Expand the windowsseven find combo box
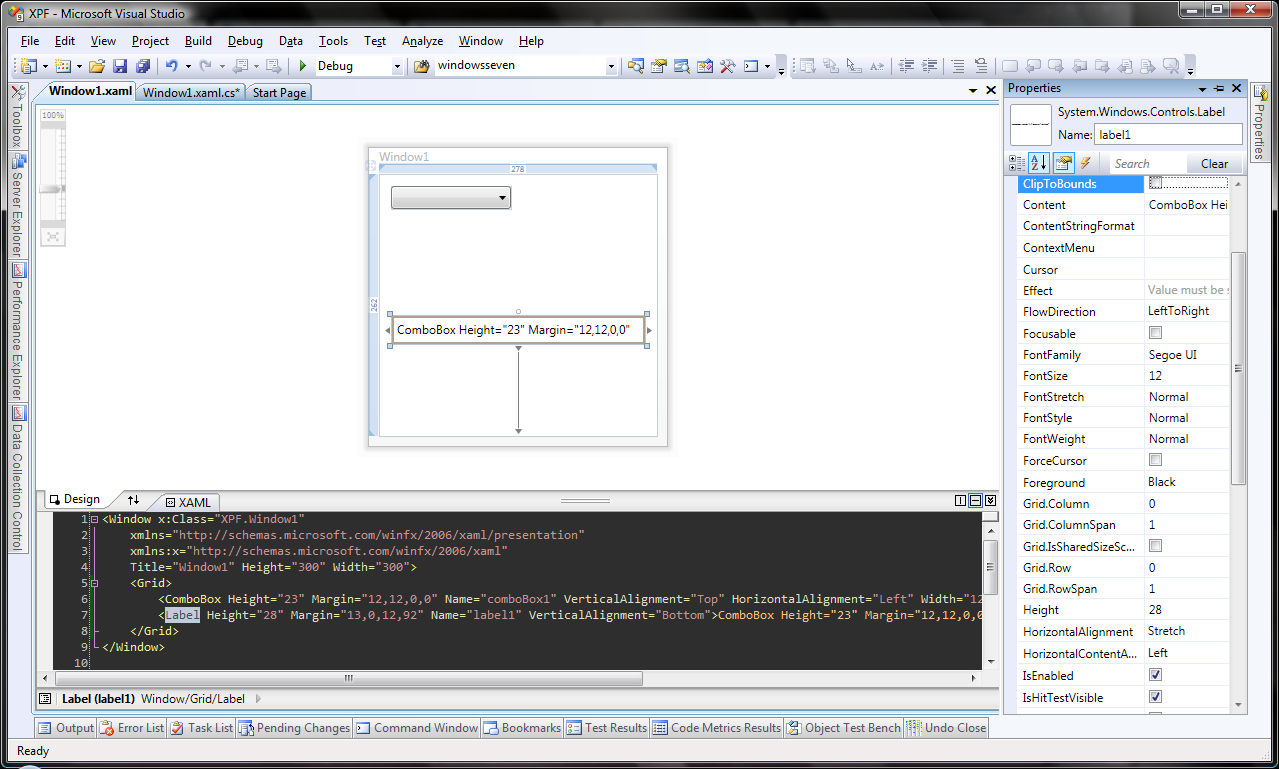Screen dimensions: 1279x769 (x=611, y=67)
